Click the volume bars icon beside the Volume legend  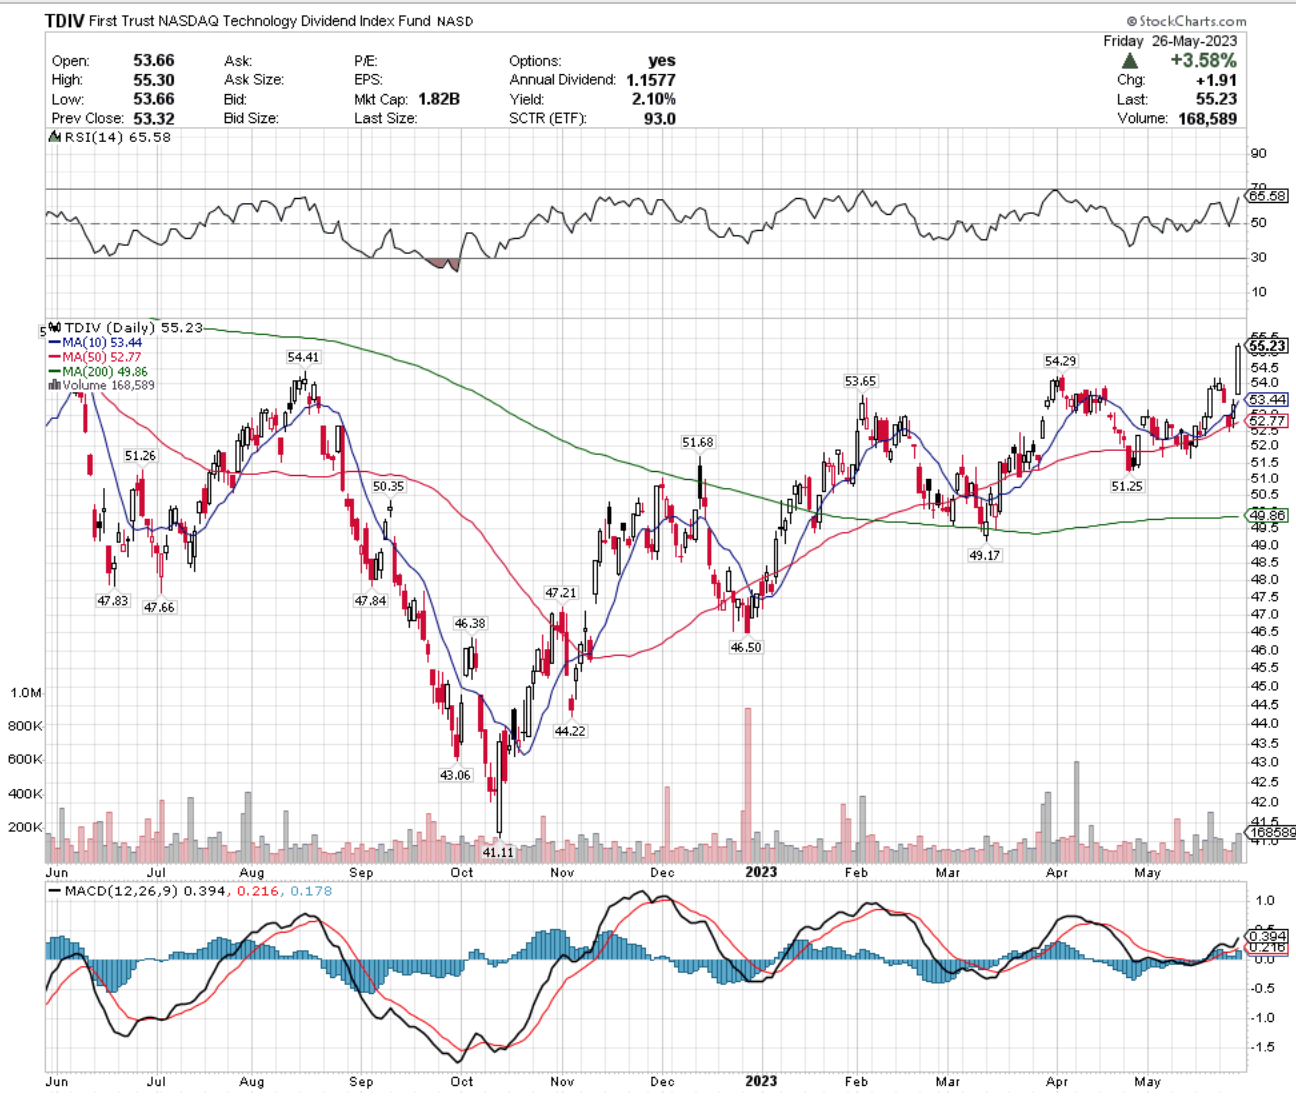pos(55,385)
